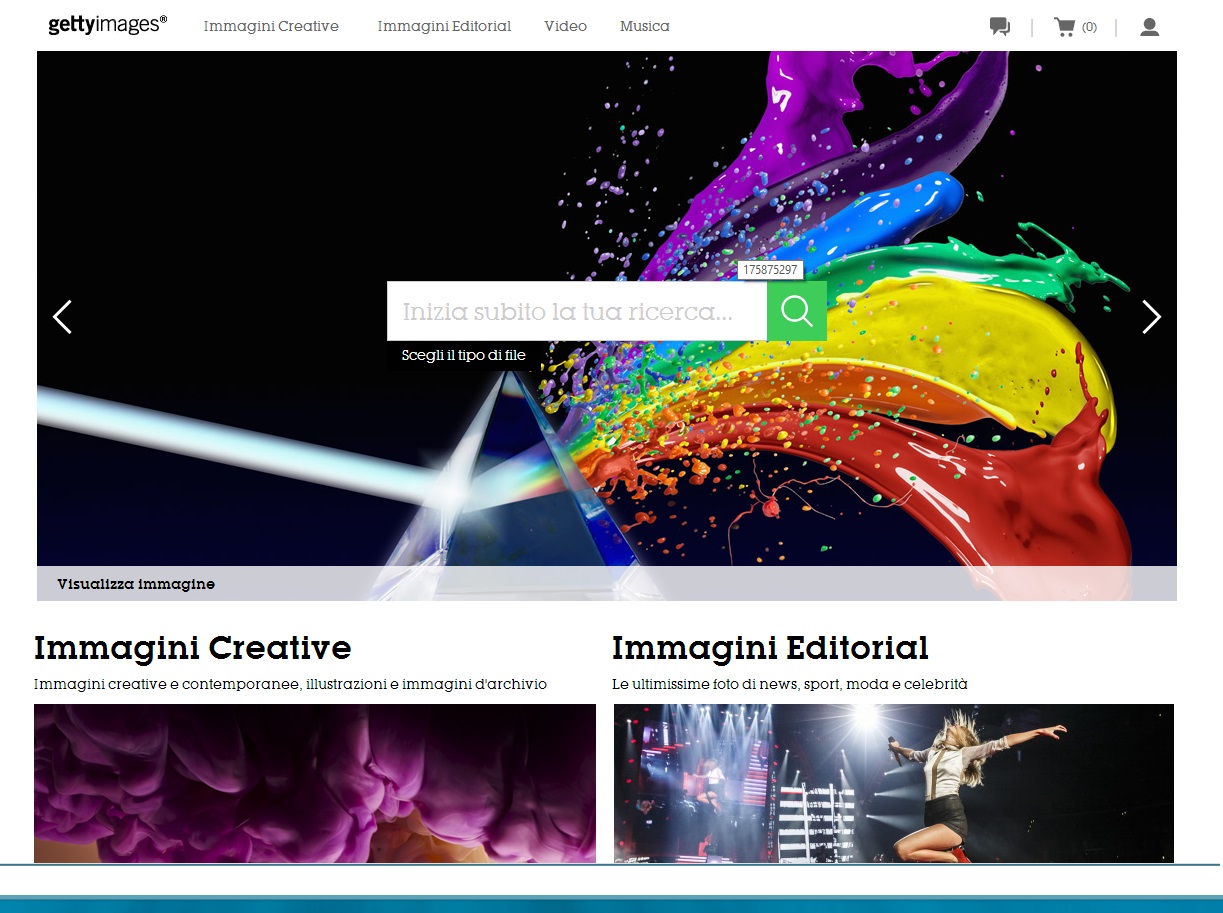Click the cart count (0)
1223x913 pixels.
click(1089, 27)
